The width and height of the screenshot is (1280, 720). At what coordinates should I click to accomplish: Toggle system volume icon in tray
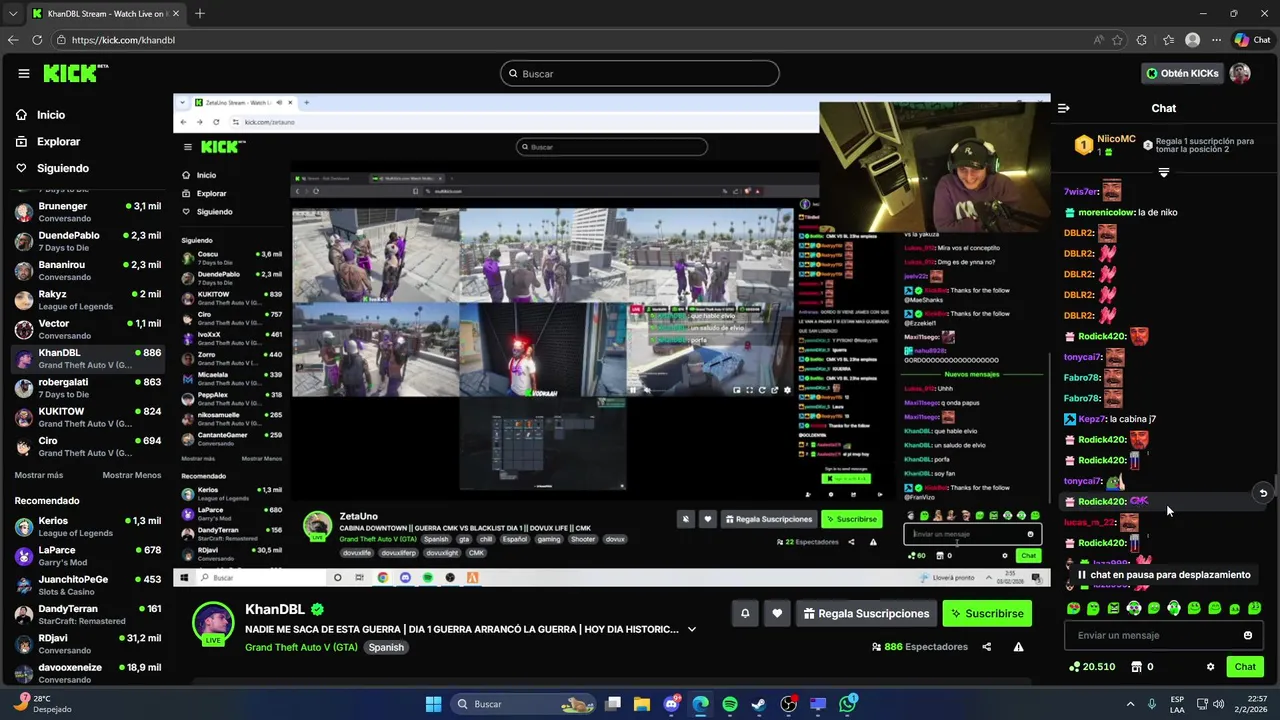(x=1218, y=704)
